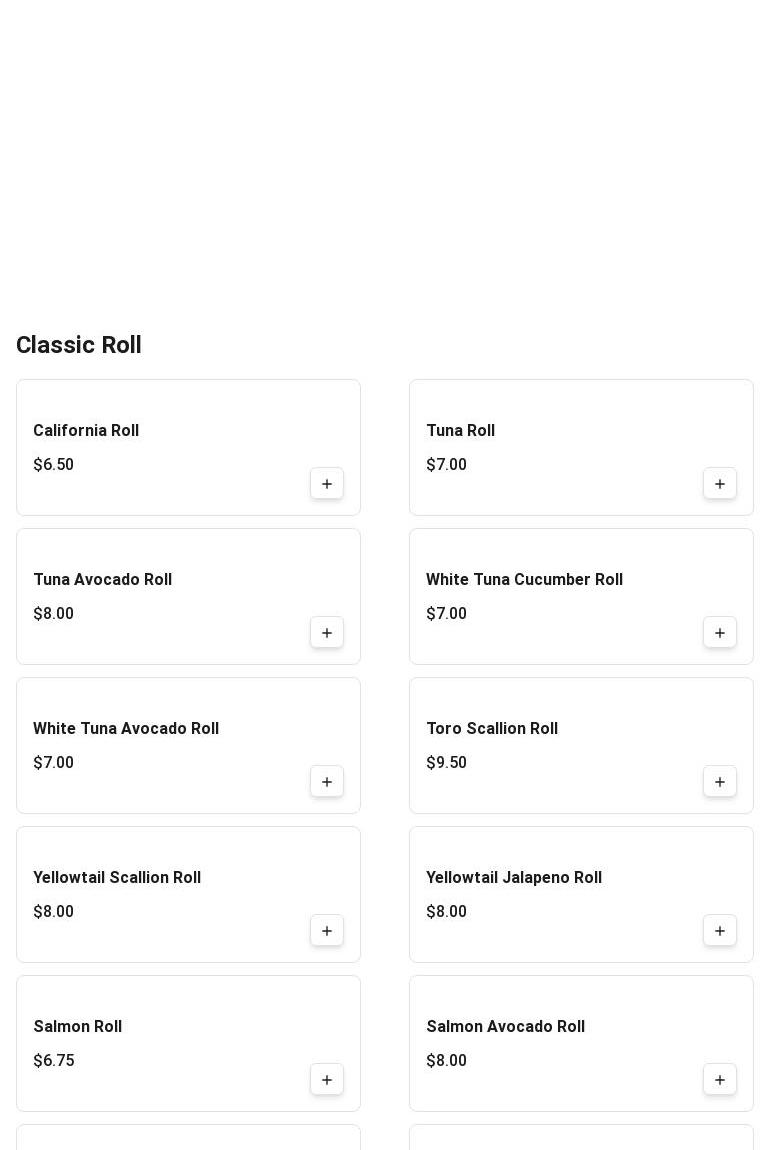Image resolution: width=770 pixels, height=1150 pixels.
Task: Select the Toro Scallion Roll title
Action: pos(492,728)
